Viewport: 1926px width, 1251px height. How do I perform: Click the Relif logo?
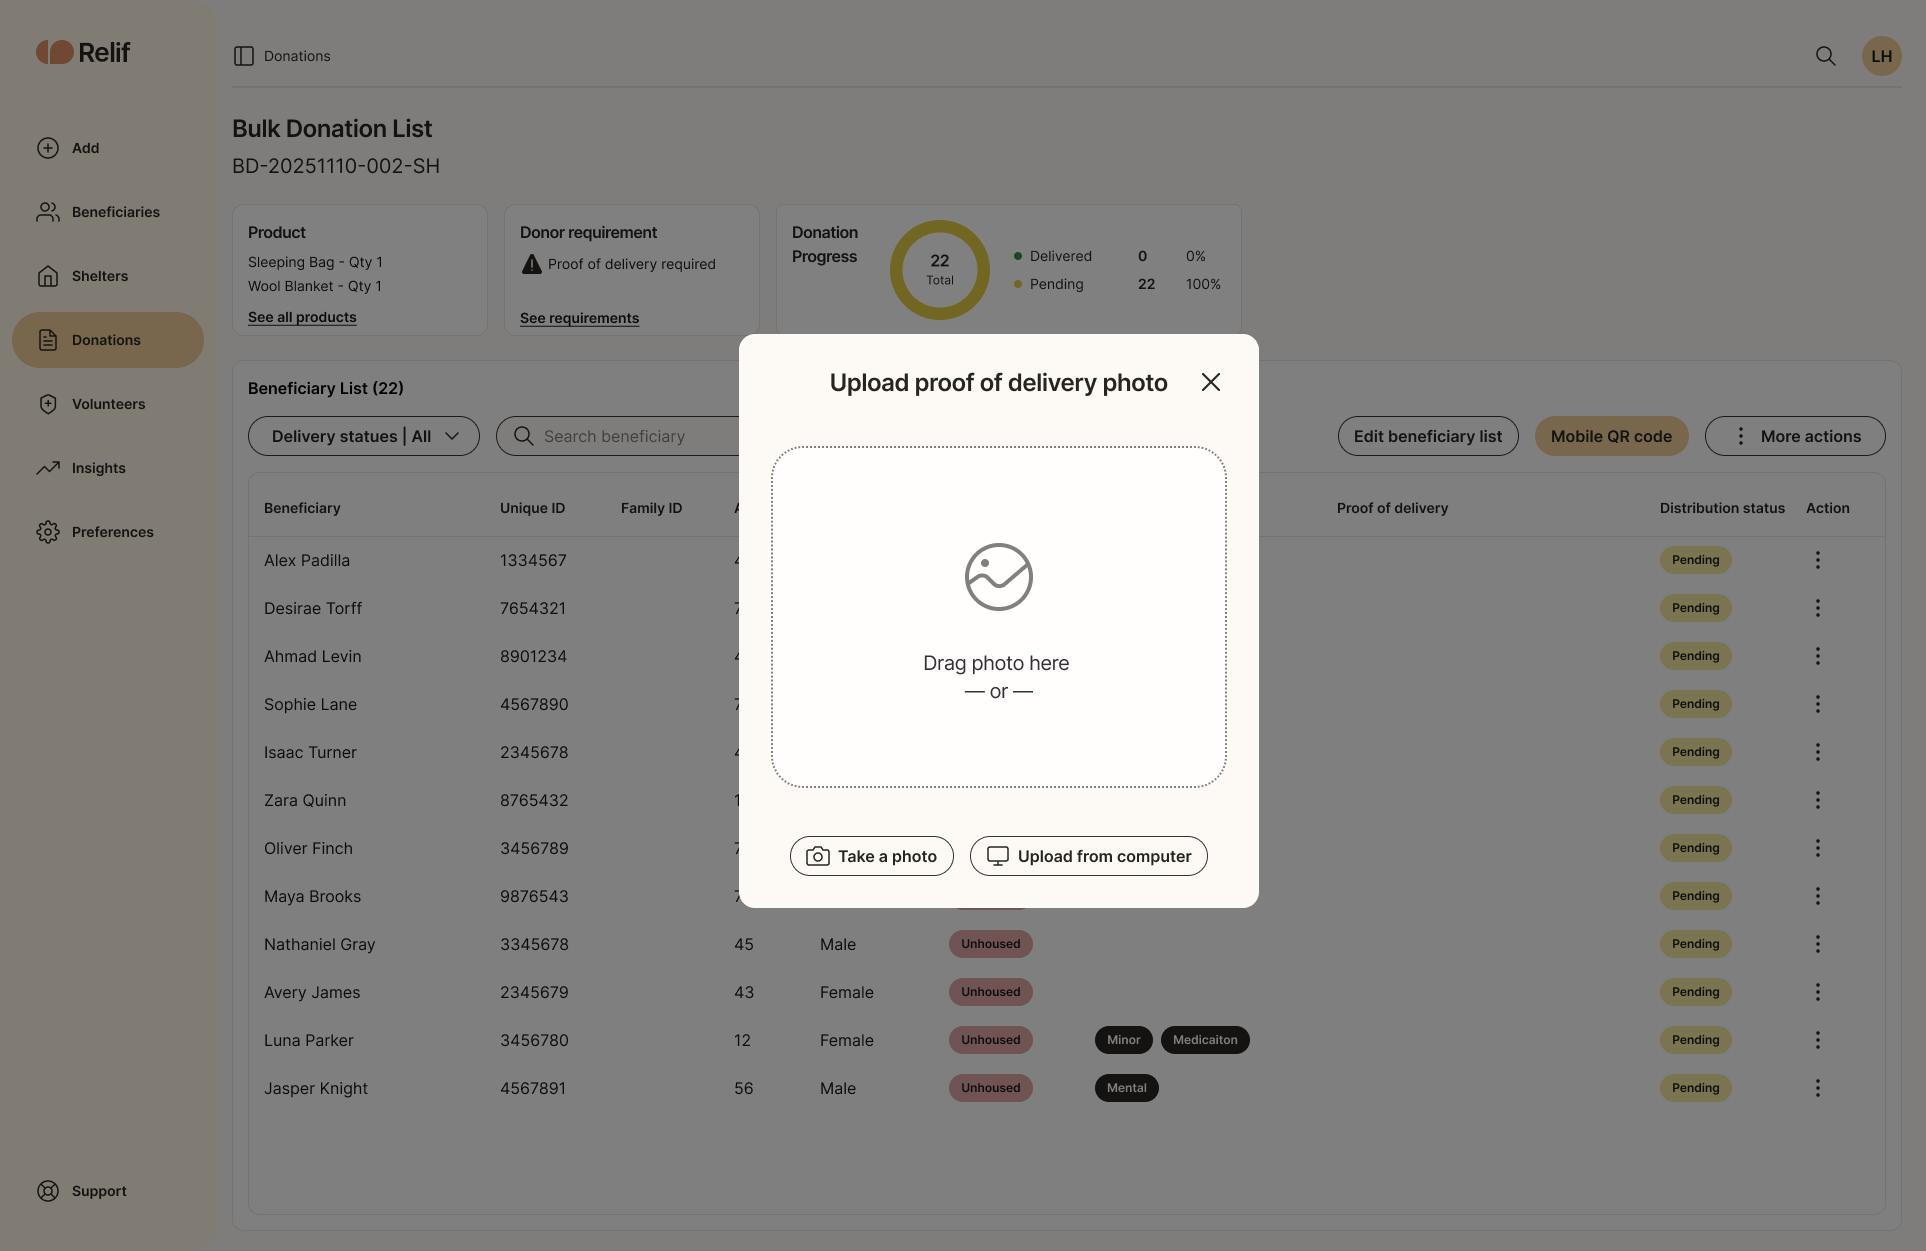(x=83, y=52)
